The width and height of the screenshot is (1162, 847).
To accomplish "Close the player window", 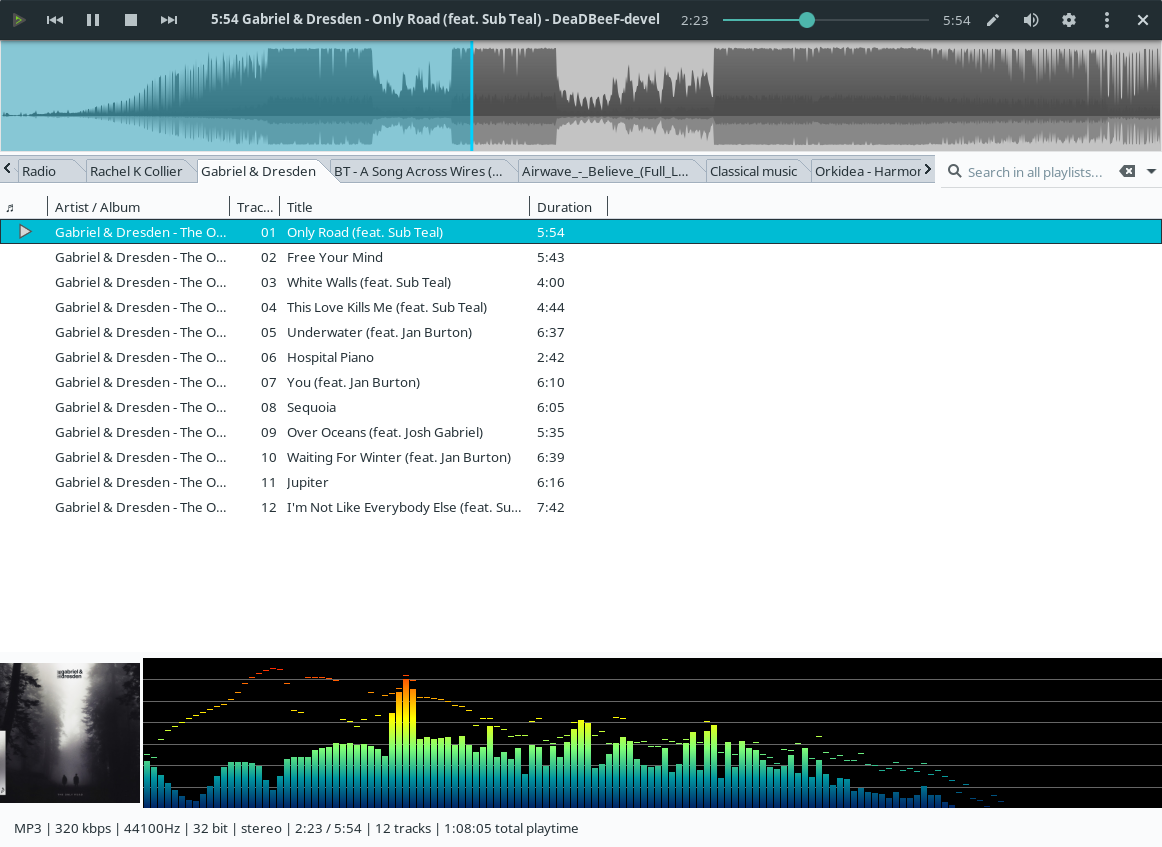I will pos(1143,20).
